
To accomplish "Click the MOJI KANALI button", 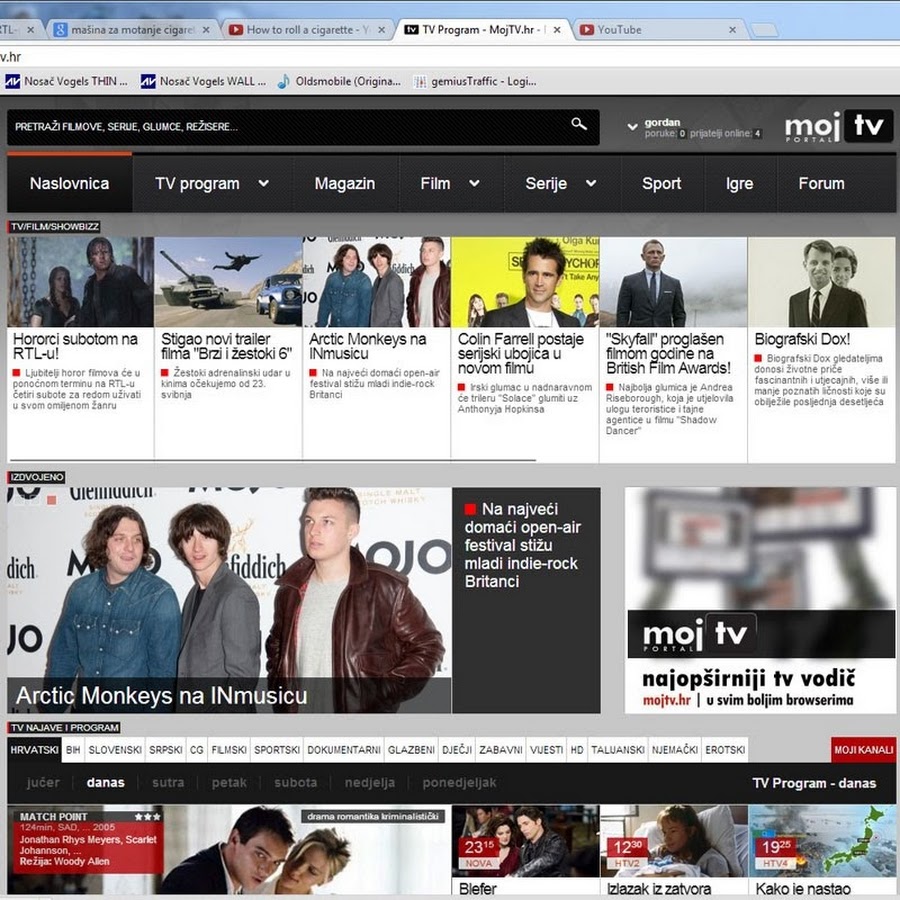I will pos(863,750).
